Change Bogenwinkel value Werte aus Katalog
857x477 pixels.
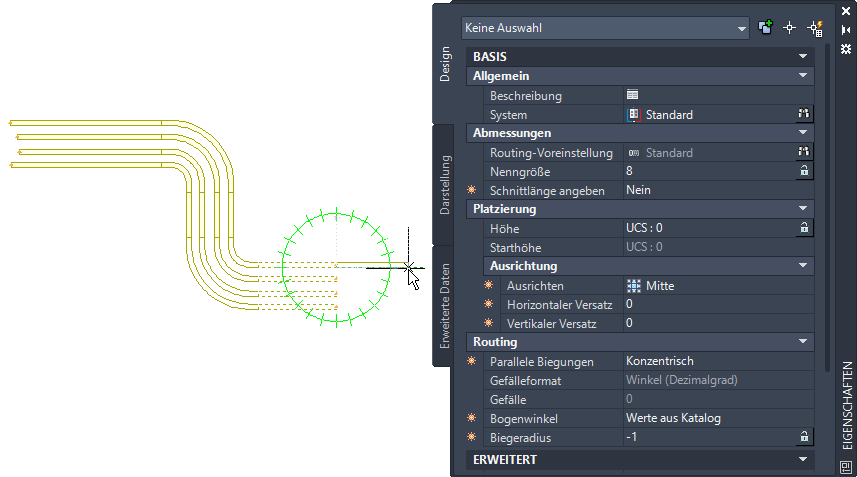tap(718, 418)
